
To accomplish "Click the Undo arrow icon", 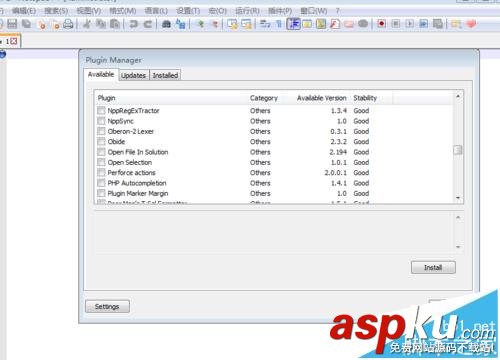I will (x=133, y=24).
